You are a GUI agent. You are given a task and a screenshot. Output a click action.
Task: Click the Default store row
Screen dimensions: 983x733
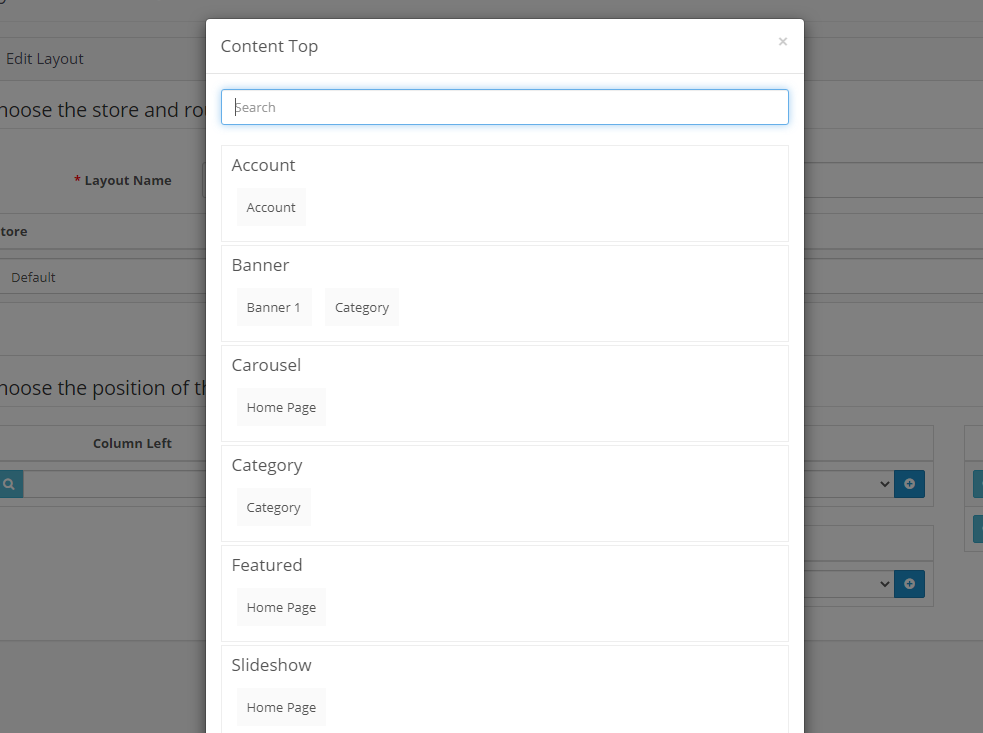[33, 277]
